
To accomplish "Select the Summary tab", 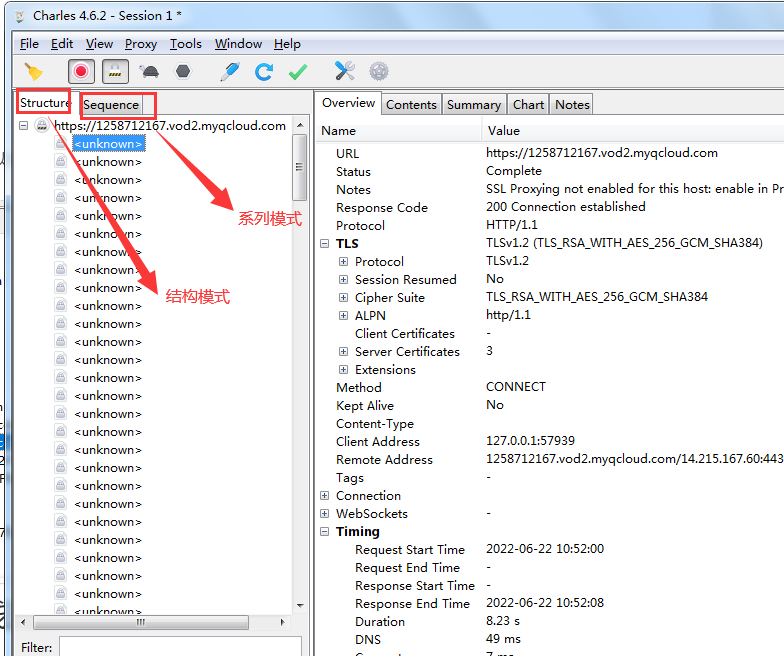I will [474, 104].
